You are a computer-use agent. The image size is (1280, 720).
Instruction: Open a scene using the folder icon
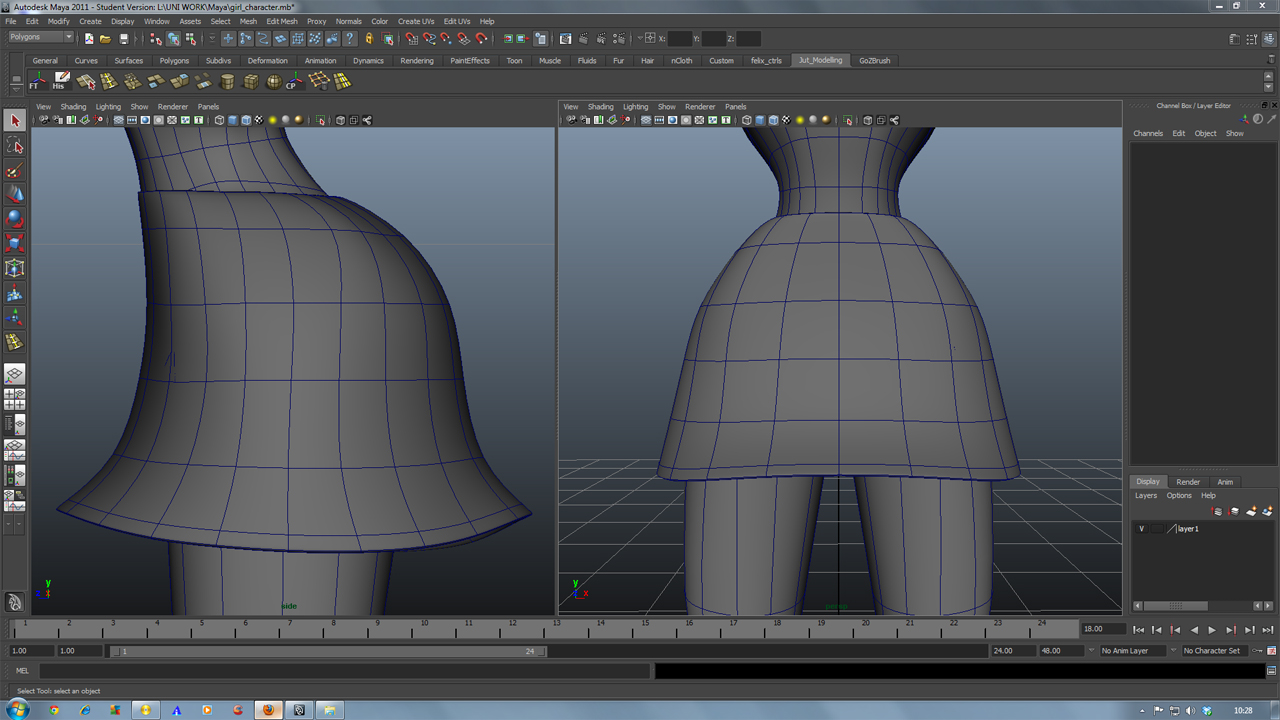pyautogui.click(x=106, y=38)
